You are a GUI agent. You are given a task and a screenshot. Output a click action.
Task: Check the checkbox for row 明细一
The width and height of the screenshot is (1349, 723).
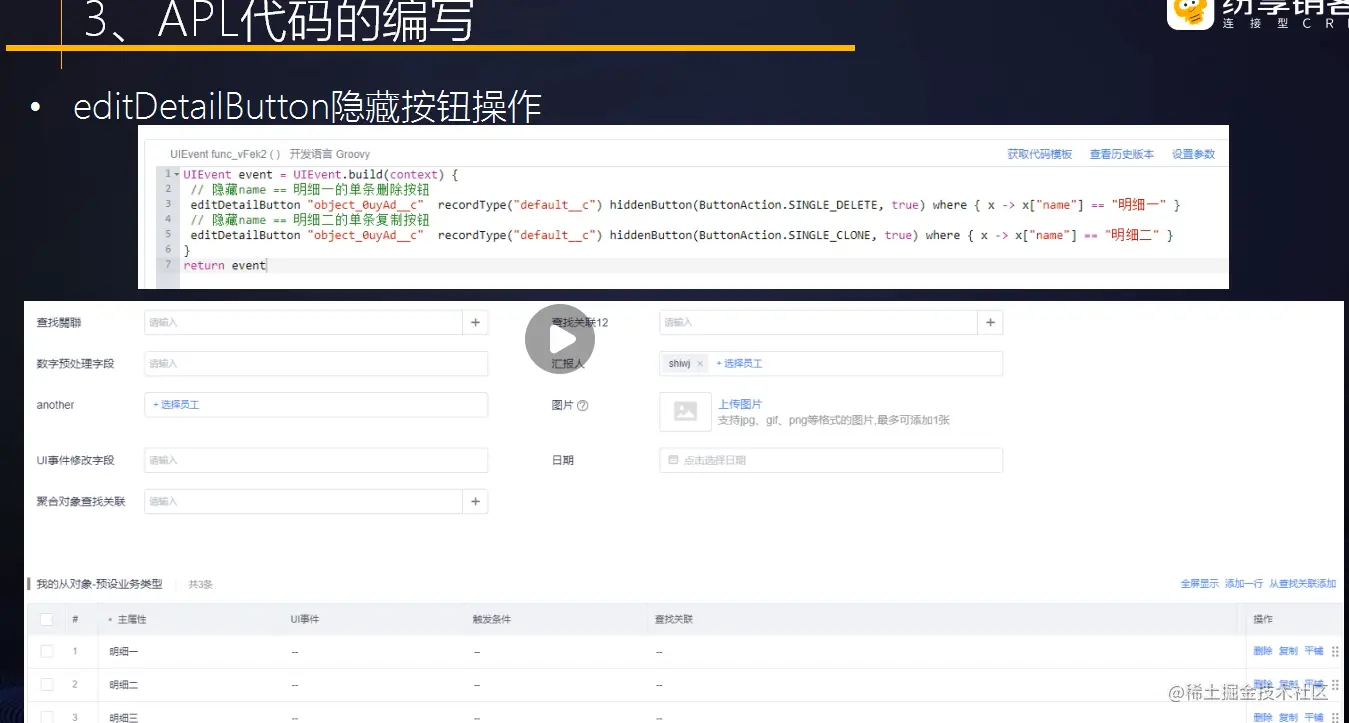coord(47,651)
